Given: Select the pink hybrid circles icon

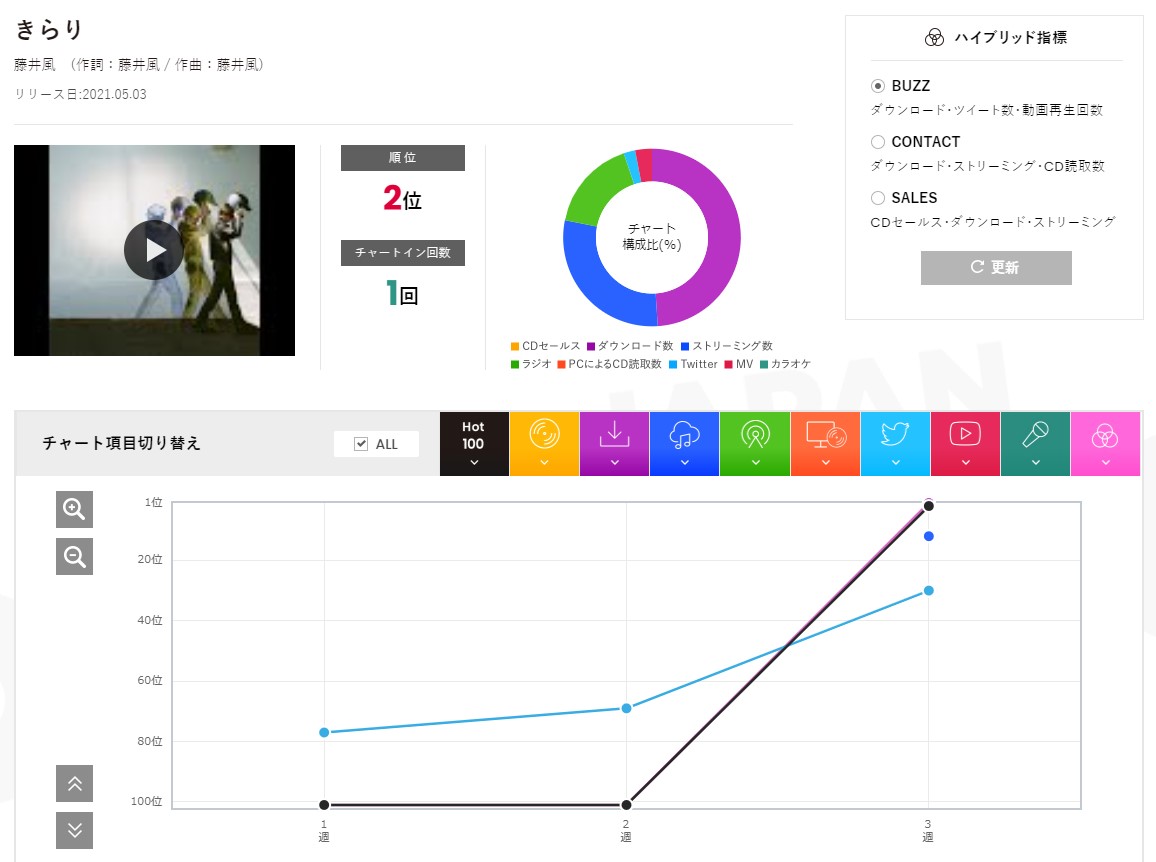Looking at the screenshot, I should (1105, 437).
